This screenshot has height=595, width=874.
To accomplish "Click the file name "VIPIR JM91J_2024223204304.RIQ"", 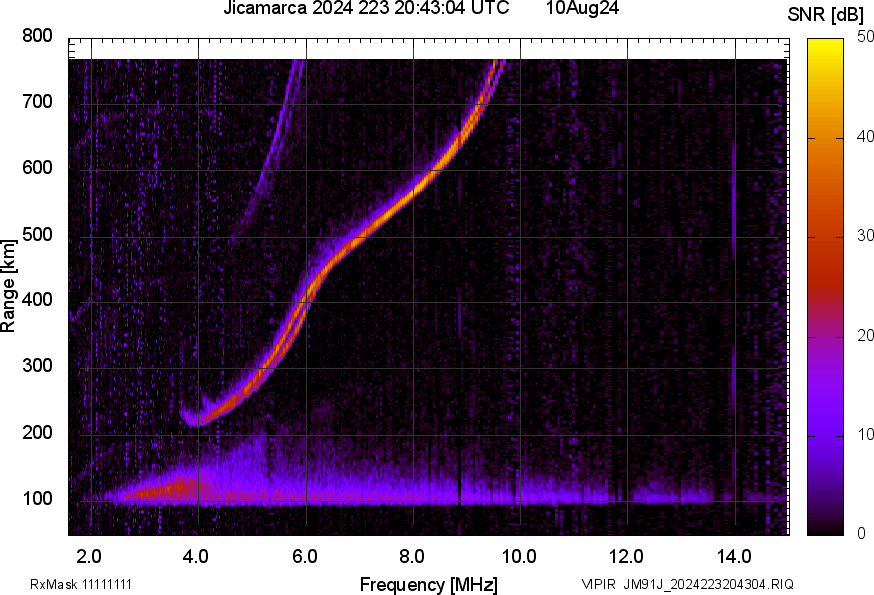I will click(687, 584).
